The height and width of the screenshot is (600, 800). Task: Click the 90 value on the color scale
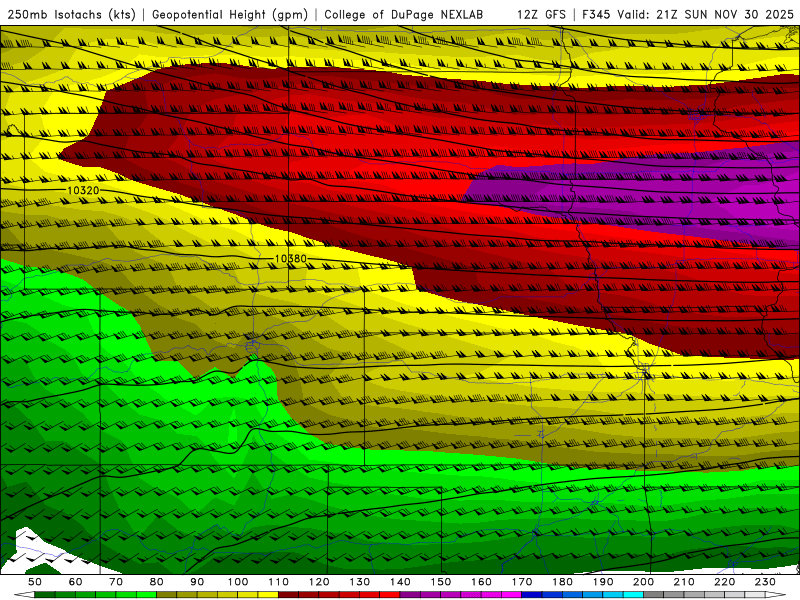197,582
